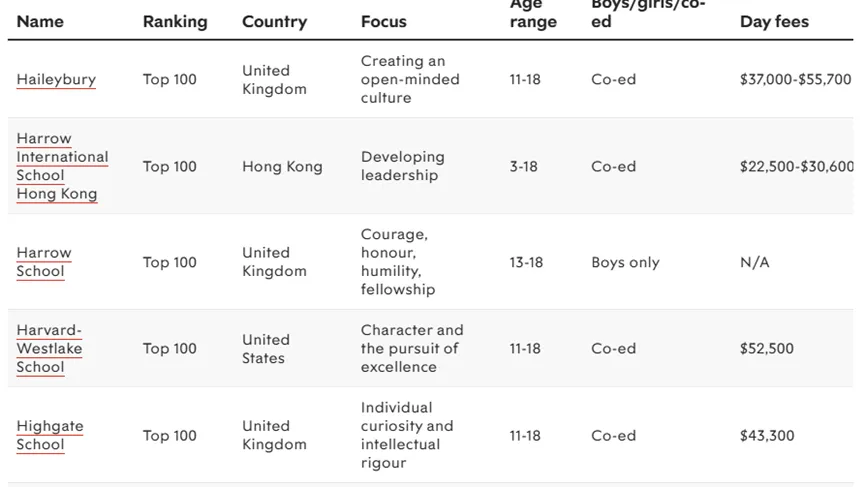This screenshot has width=865, height=487.
Task: Select the Developing leadership focus cell
Action: [403, 166]
